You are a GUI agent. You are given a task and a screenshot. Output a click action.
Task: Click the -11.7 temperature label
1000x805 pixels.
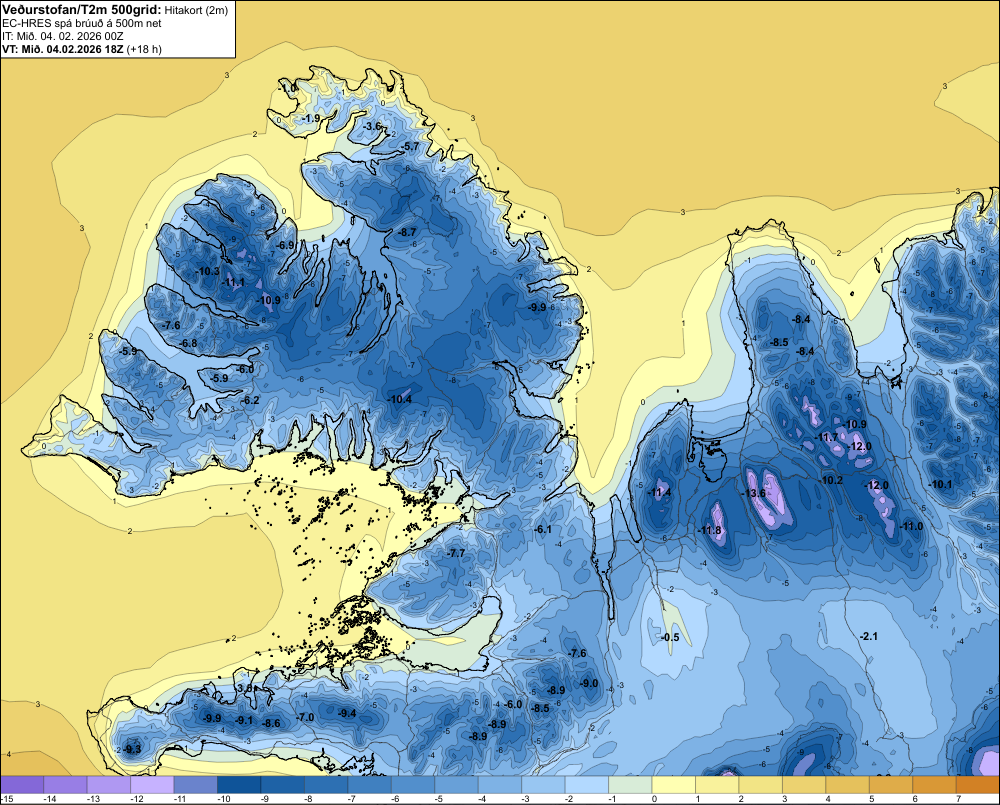pyautogui.click(x=826, y=437)
